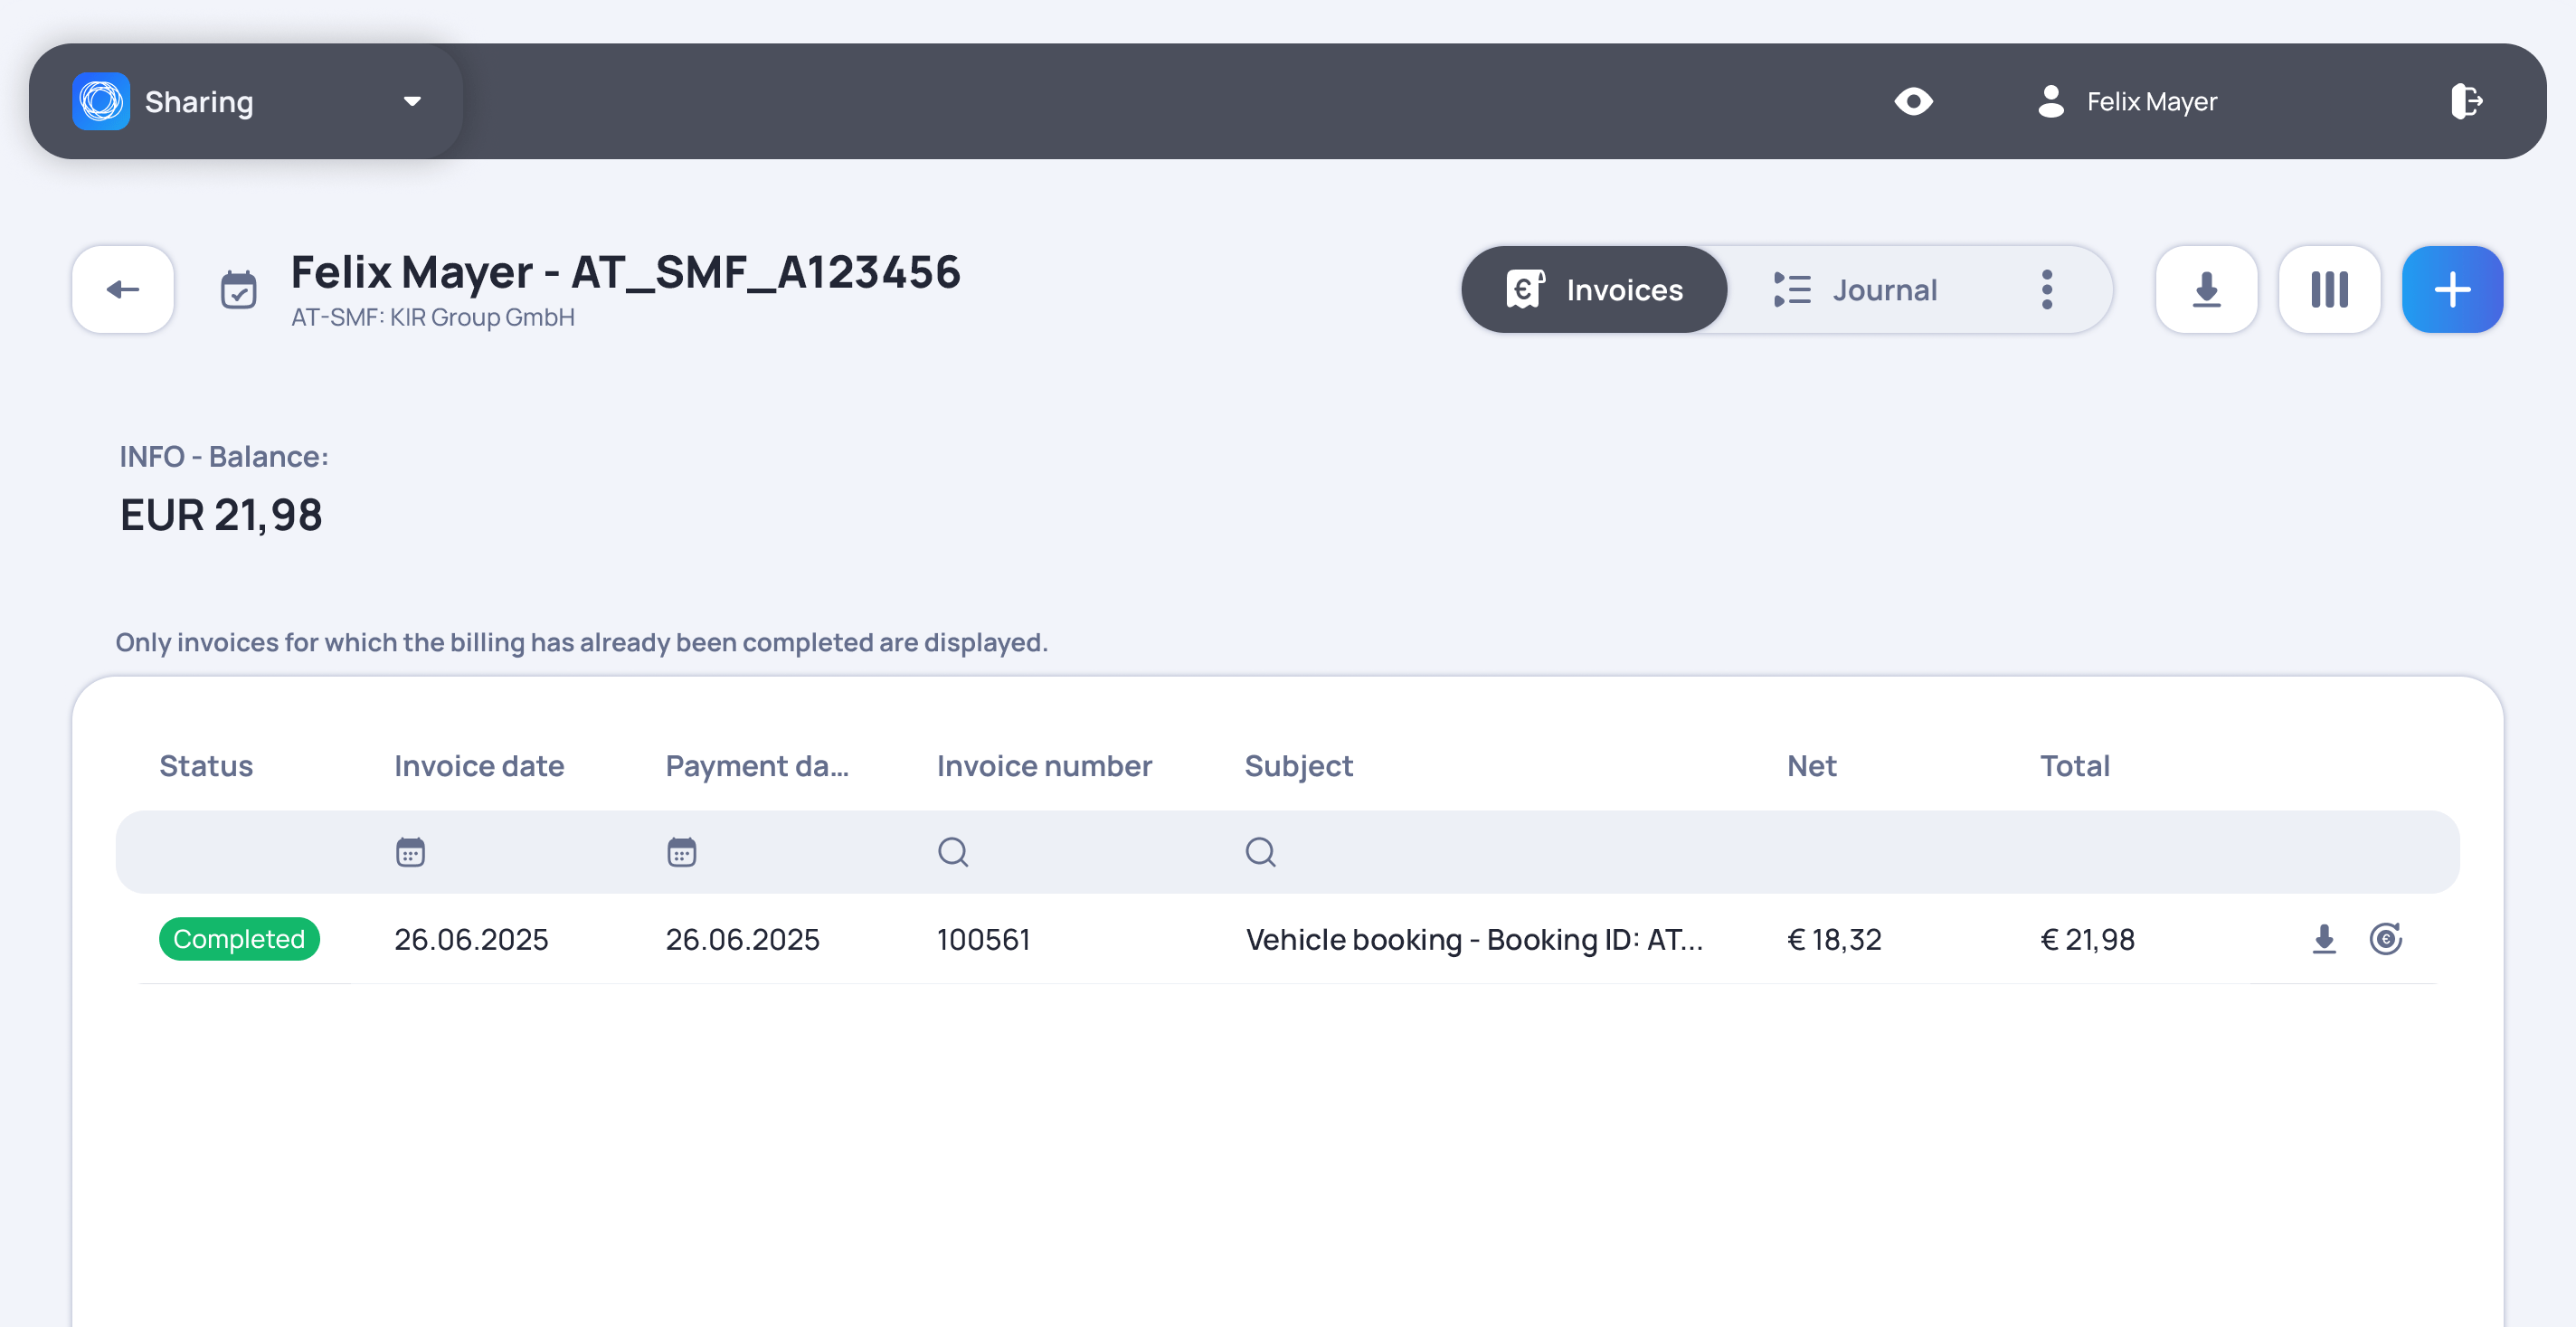Screen dimensions: 2576x1327
Task: Open Payment date filter calendar picker
Action: click(x=682, y=852)
